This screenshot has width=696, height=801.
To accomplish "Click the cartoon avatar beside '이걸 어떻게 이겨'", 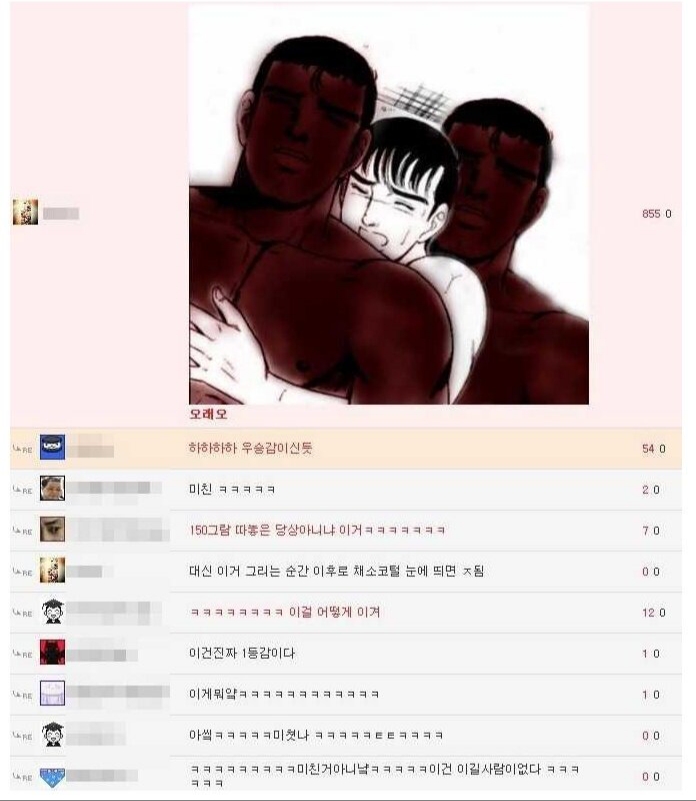I will coord(53,611).
